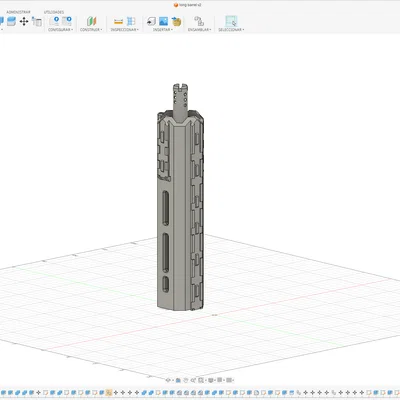Select the Zoom magnifier icon in the navigation bar

(193, 380)
